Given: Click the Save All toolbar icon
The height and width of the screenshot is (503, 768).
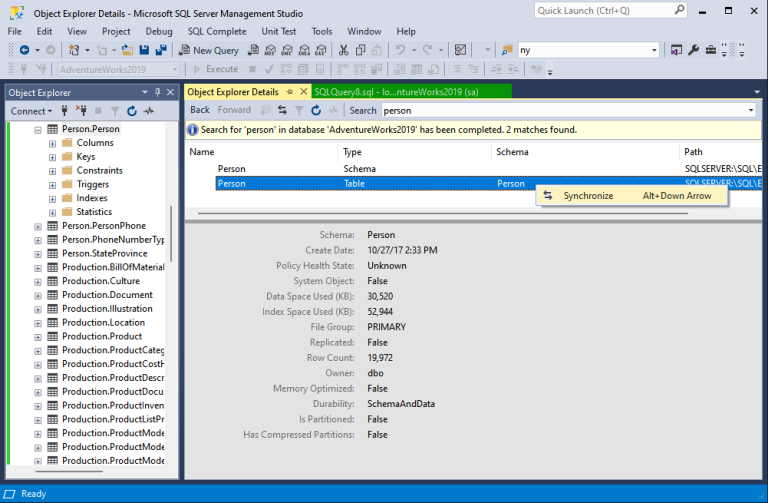Looking at the screenshot, I should pyautogui.click(x=160, y=50).
